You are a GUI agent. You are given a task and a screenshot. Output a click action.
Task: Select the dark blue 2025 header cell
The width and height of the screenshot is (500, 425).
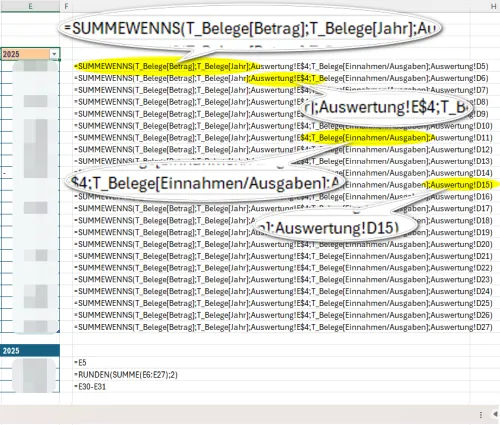tap(30, 351)
